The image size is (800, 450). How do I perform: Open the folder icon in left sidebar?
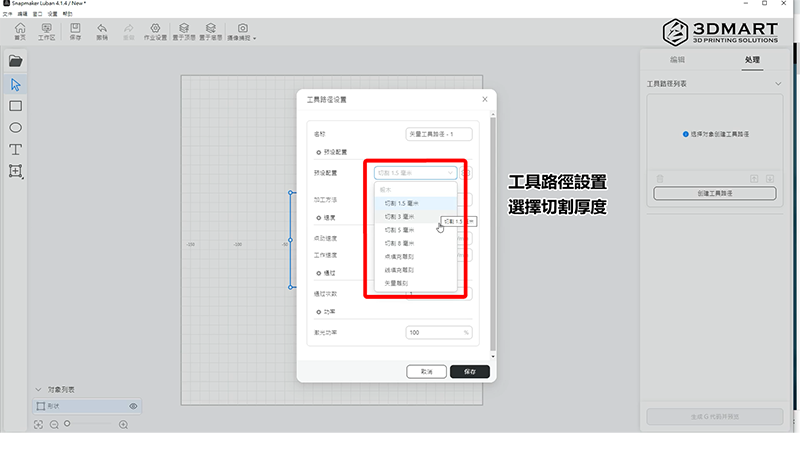pos(16,61)
